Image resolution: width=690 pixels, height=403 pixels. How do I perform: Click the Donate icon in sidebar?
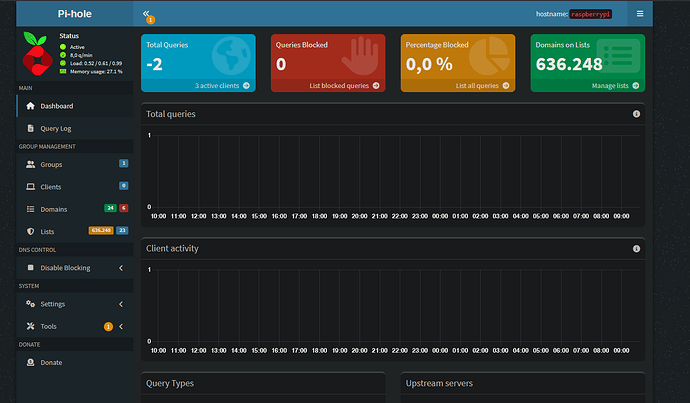[30, 362]
